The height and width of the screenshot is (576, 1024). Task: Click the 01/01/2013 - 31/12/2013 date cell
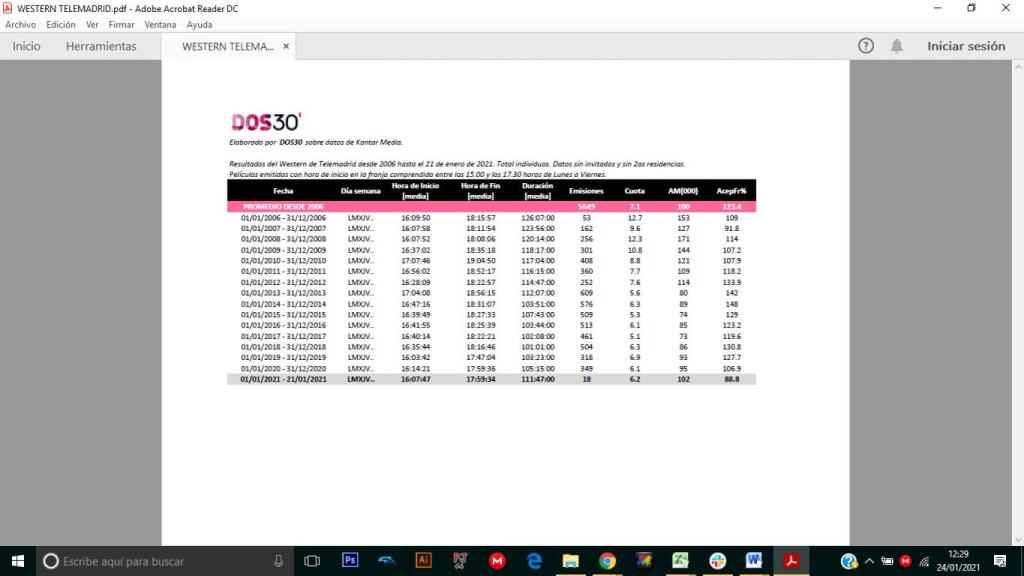(283, 293)
